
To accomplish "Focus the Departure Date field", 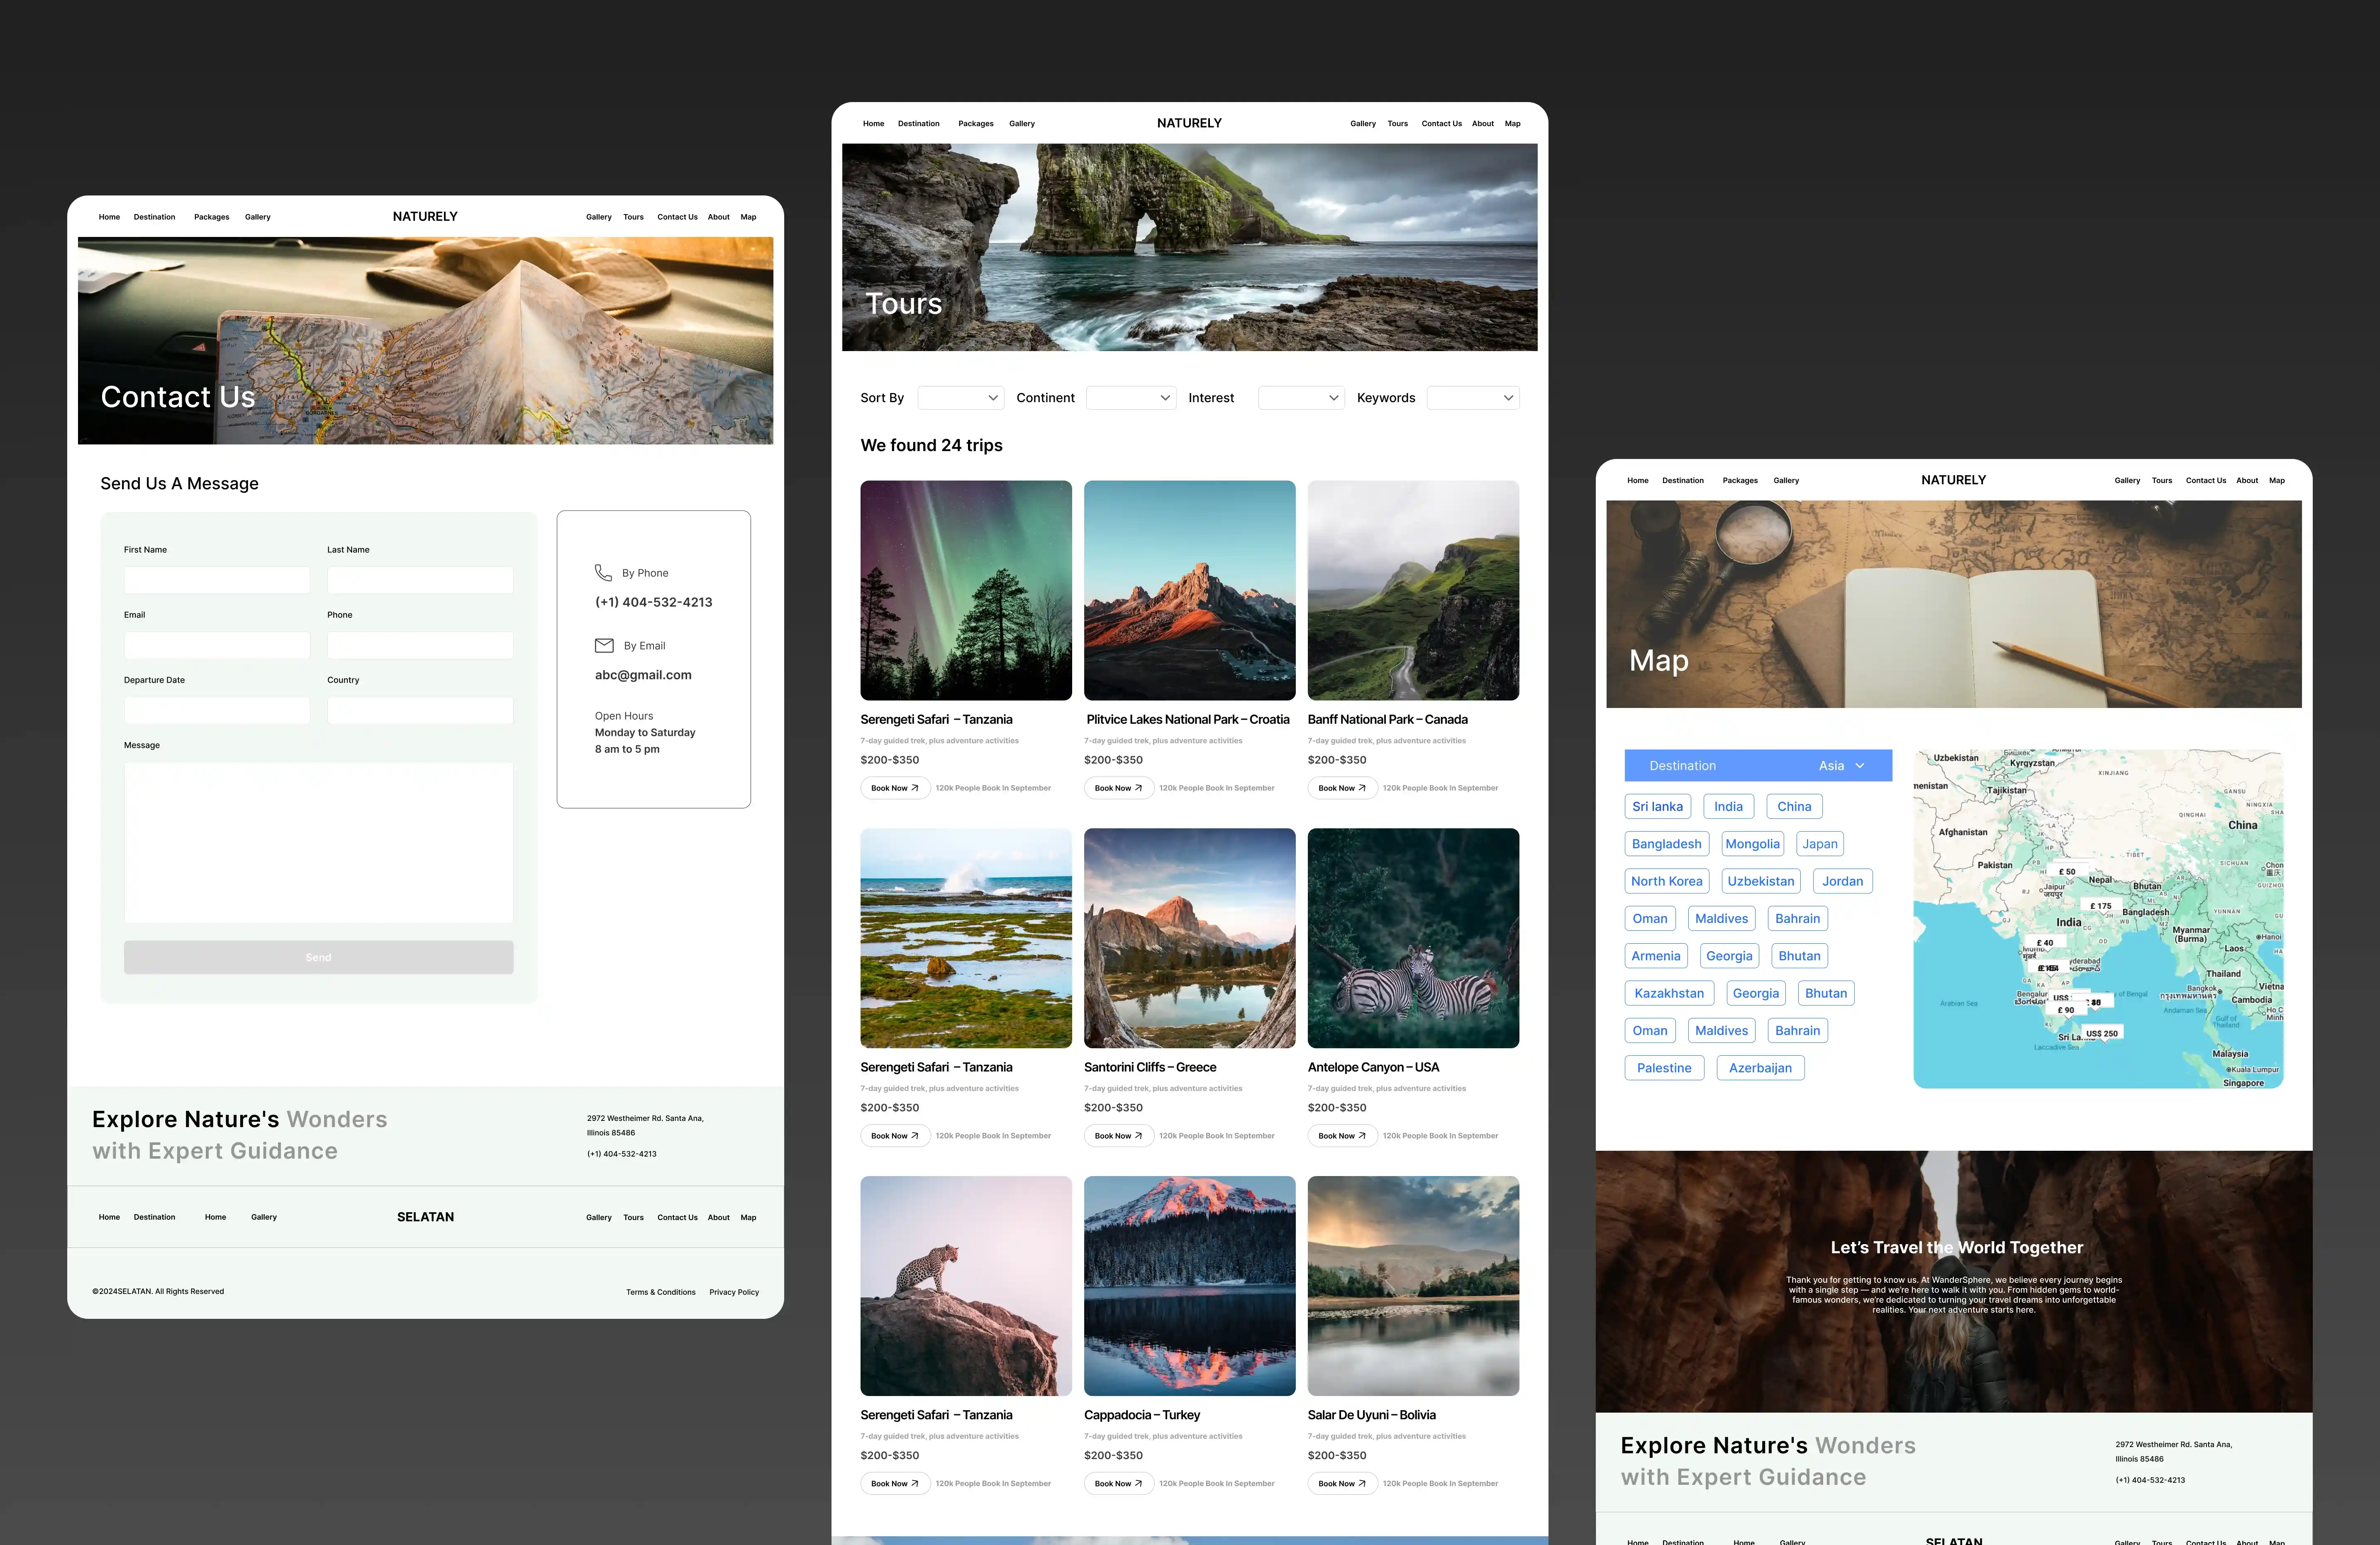I will click(217, 711).
